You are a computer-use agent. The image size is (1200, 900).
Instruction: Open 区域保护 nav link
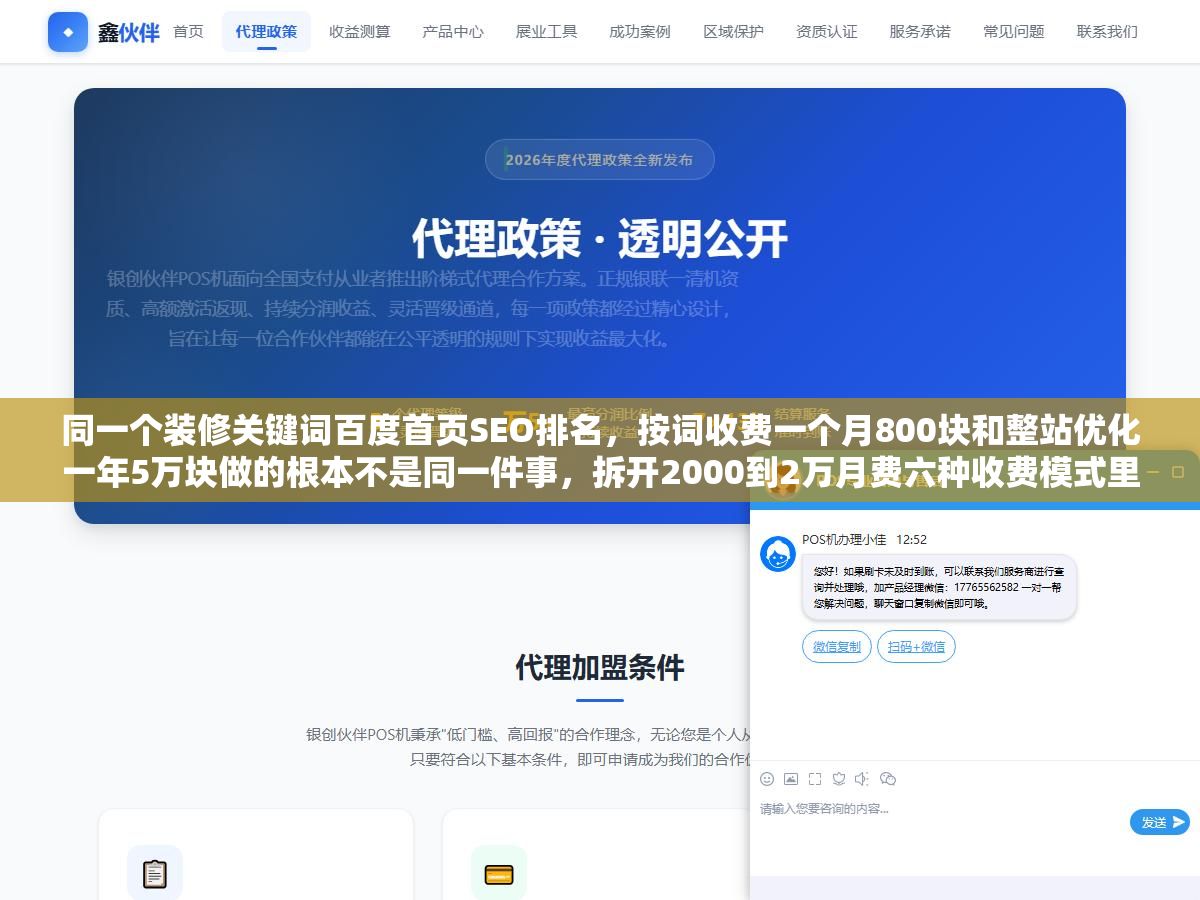[x=734, y=32]
